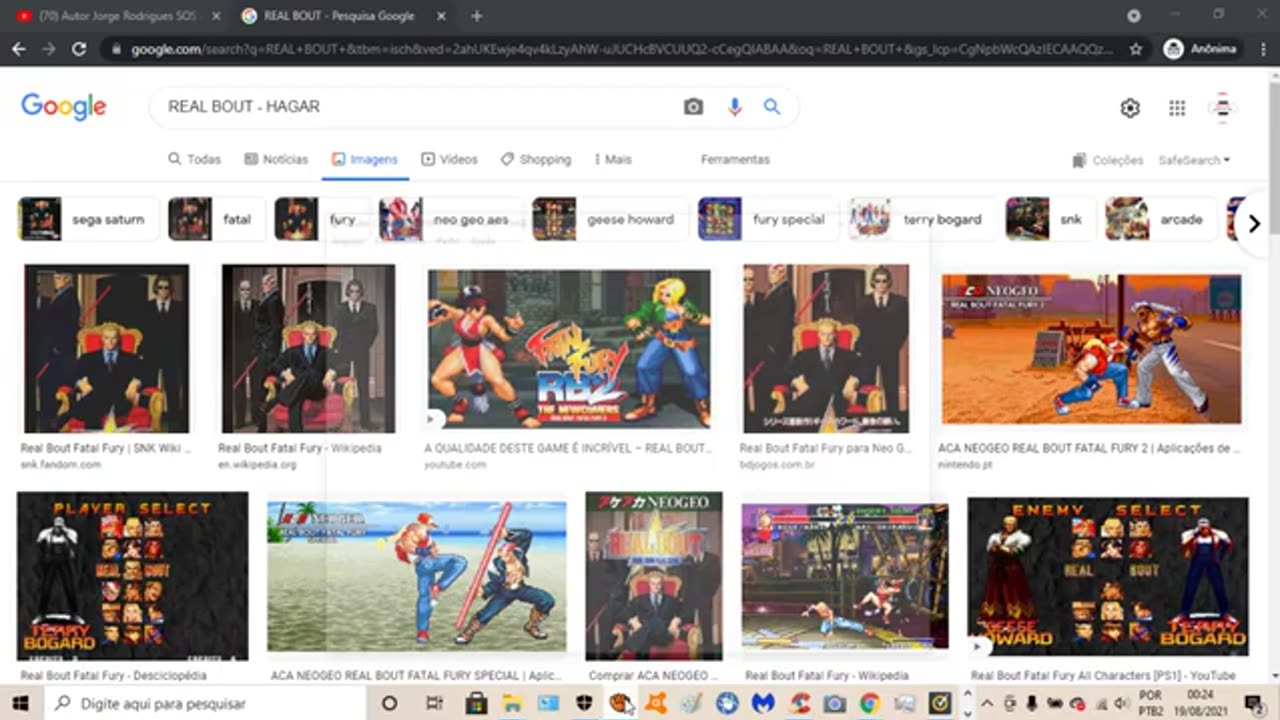Activate voice search microphone icon
1280x720 pixels.
[x=735, y=107]
